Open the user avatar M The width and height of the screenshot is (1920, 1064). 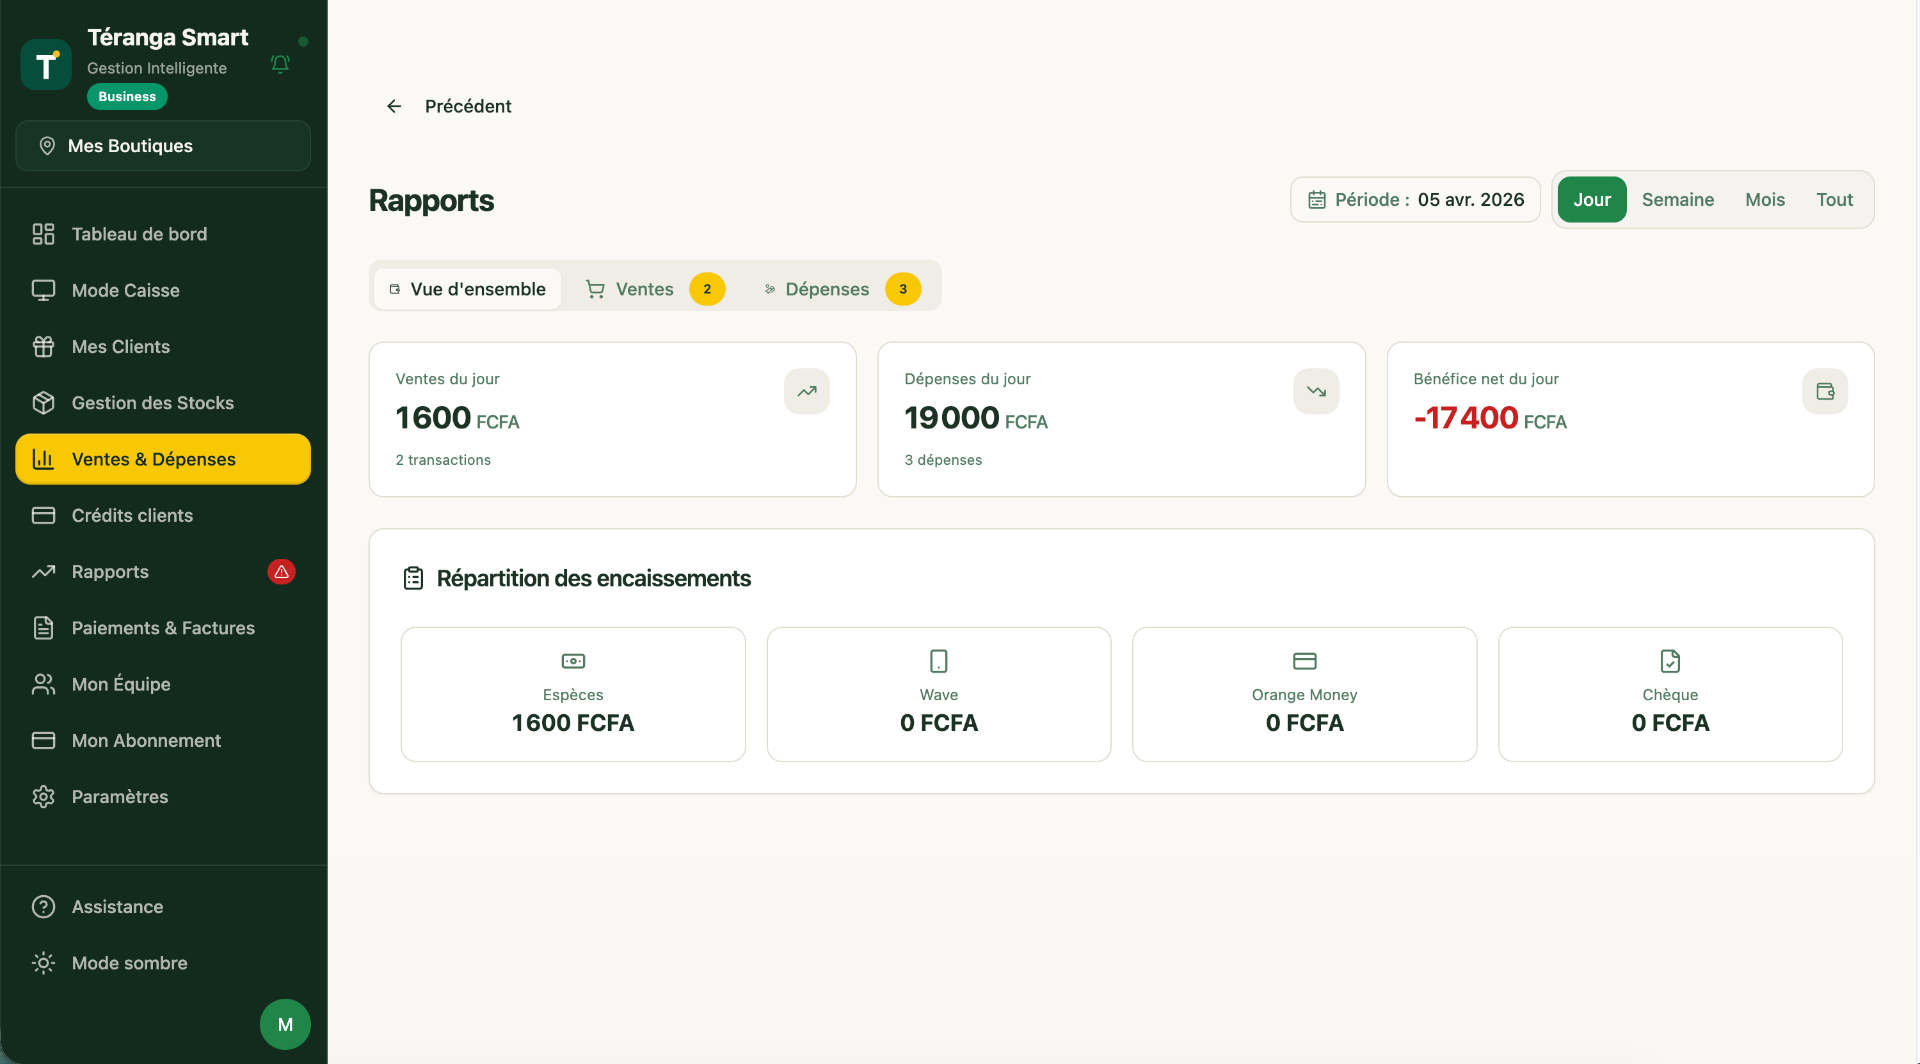(x=285, y=1024)
